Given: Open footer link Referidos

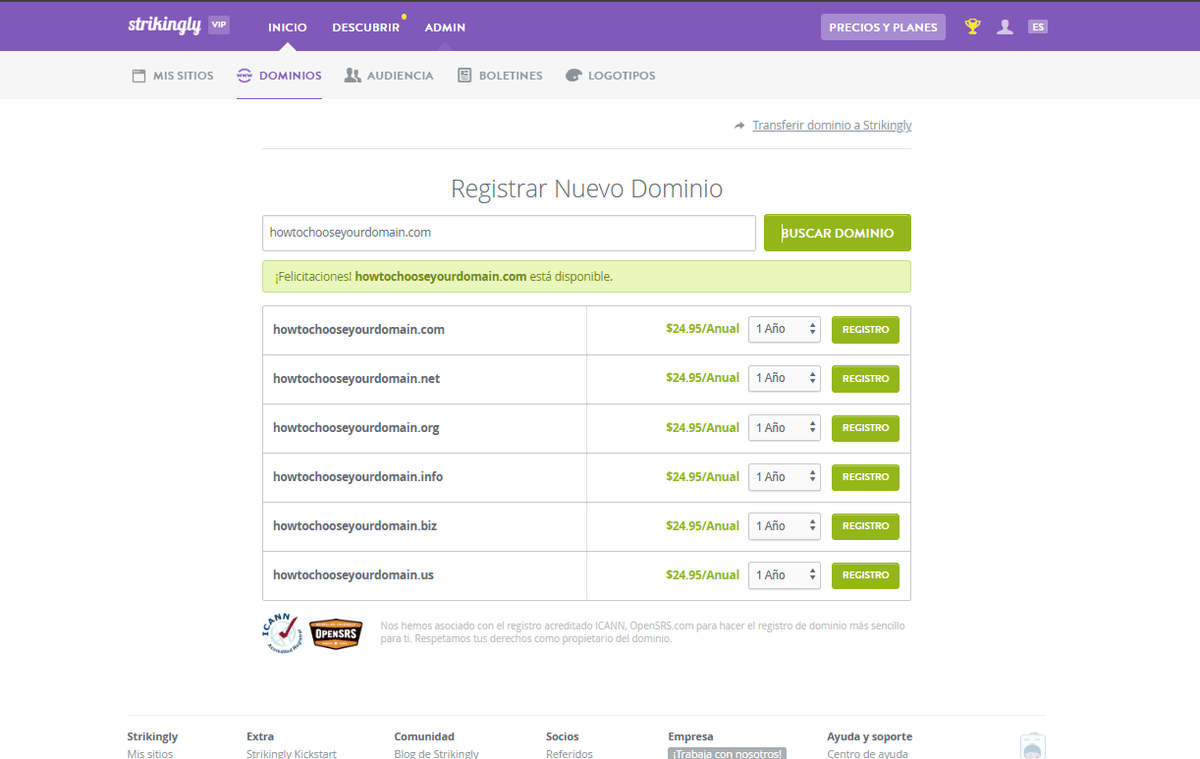Looking at the screenshot, I should tap(570, 753).
